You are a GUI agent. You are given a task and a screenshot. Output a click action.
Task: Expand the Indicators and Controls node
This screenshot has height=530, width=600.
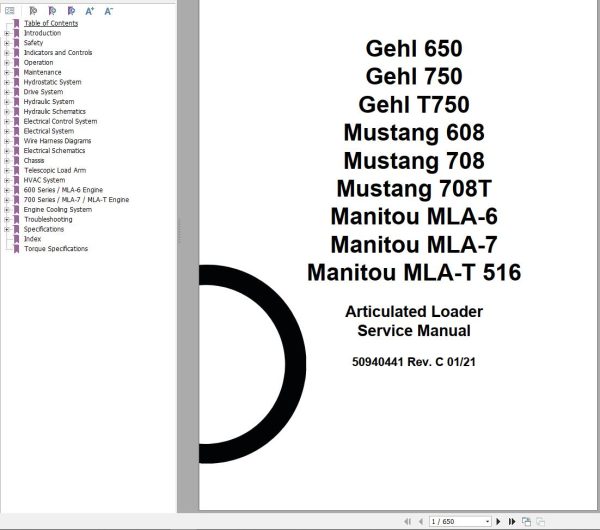coord(7,53)
